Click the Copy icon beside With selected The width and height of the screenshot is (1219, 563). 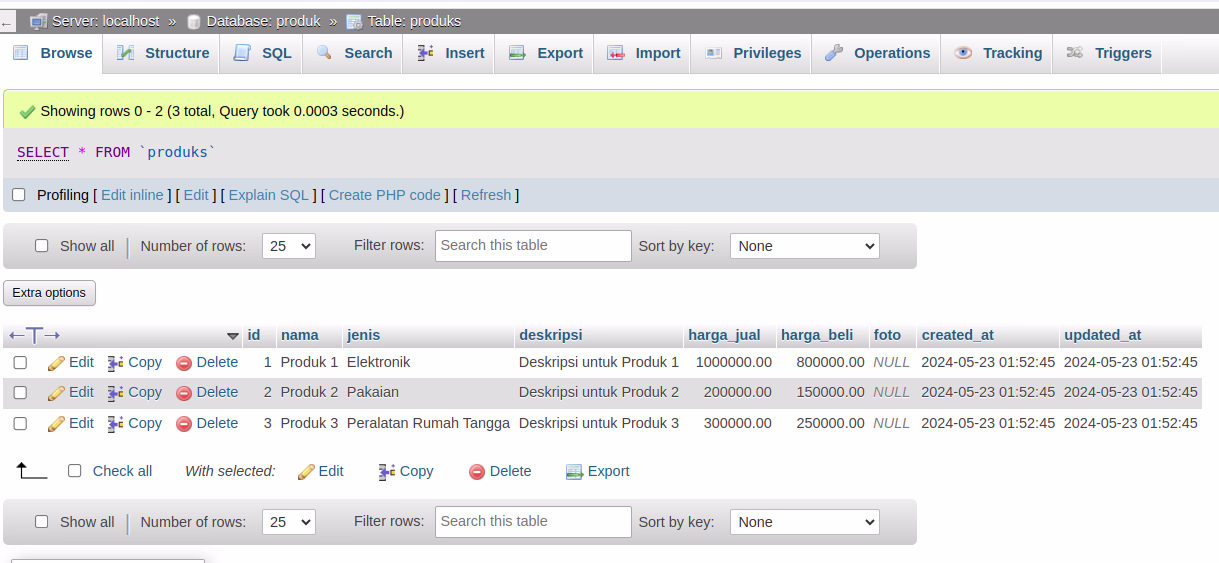tap(387, 472)
